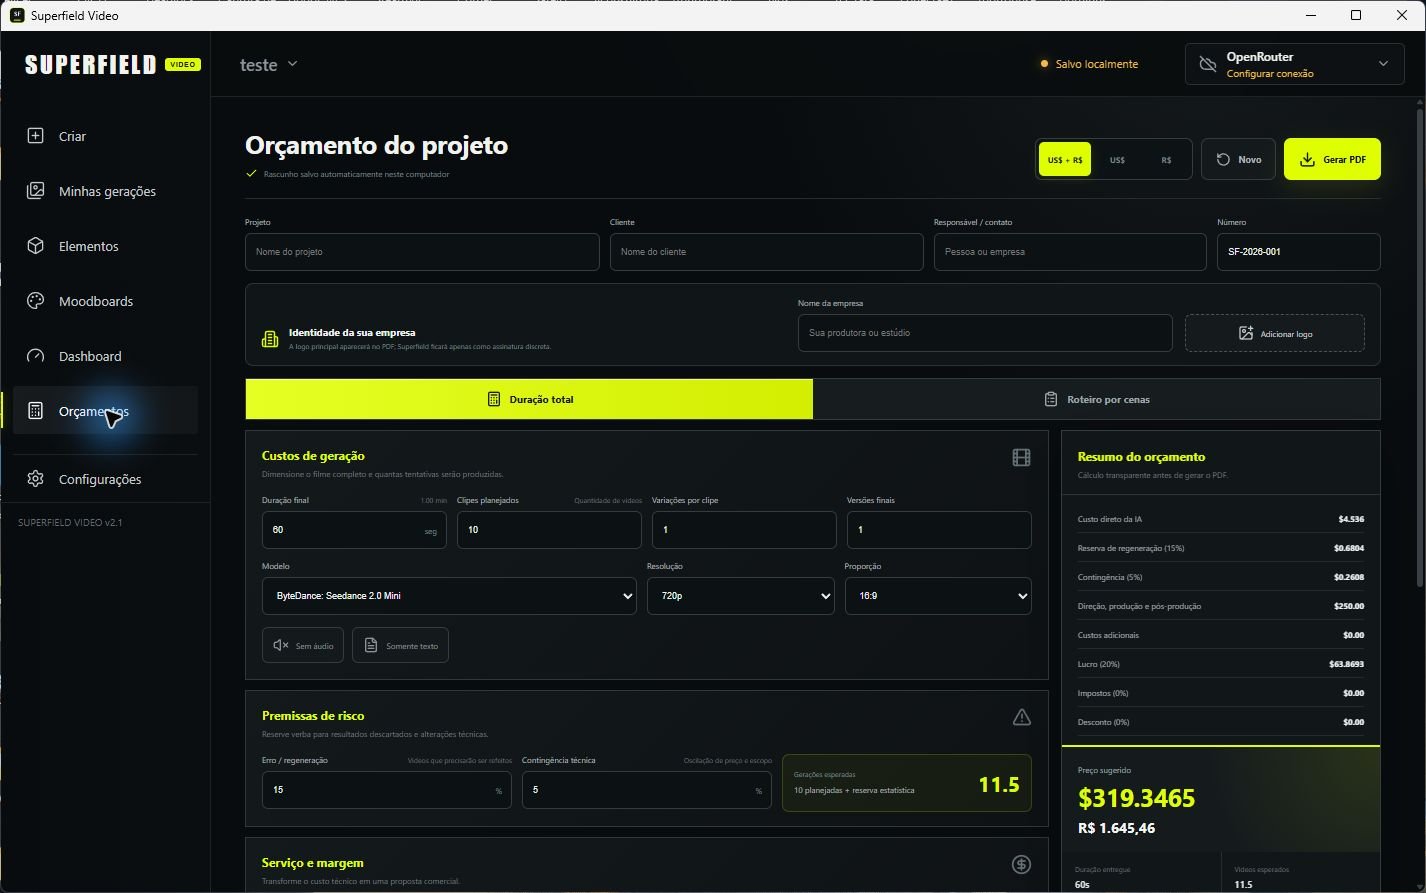Click the Variações por clipe field
The image size is (1426, 893).
[744, 530]
